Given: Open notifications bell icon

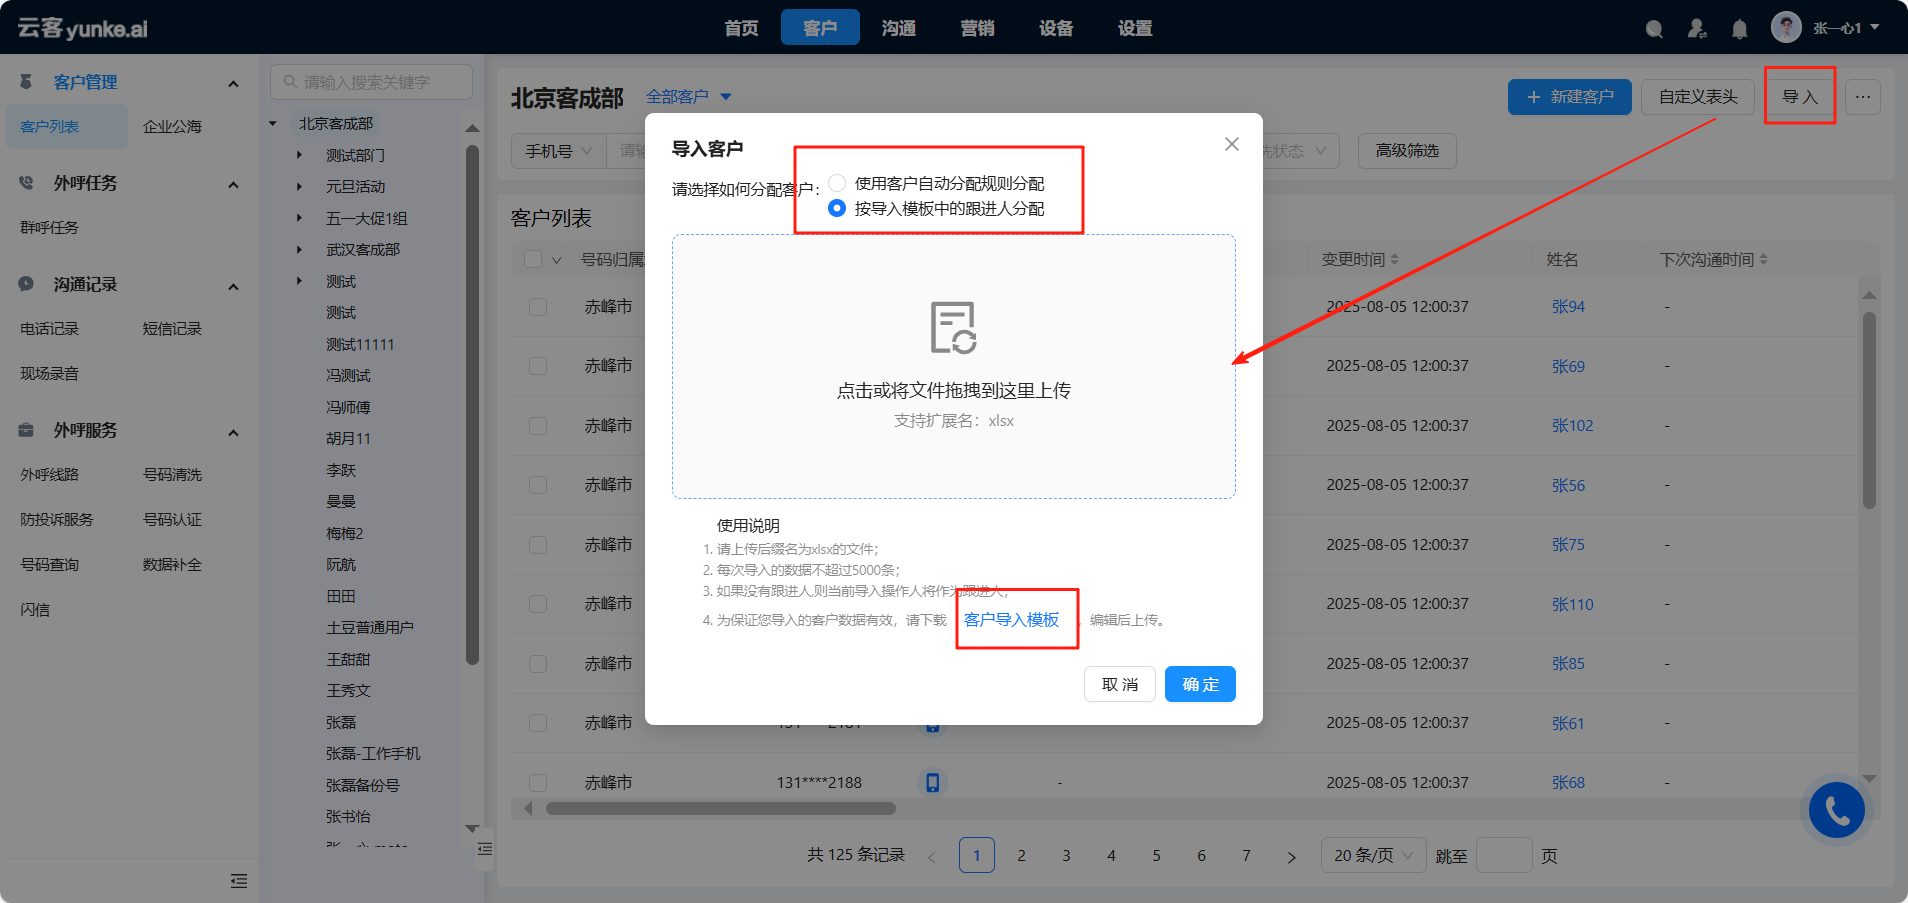Looking at the screenshot, I should pyautogui.click(x=1740, y=29).
